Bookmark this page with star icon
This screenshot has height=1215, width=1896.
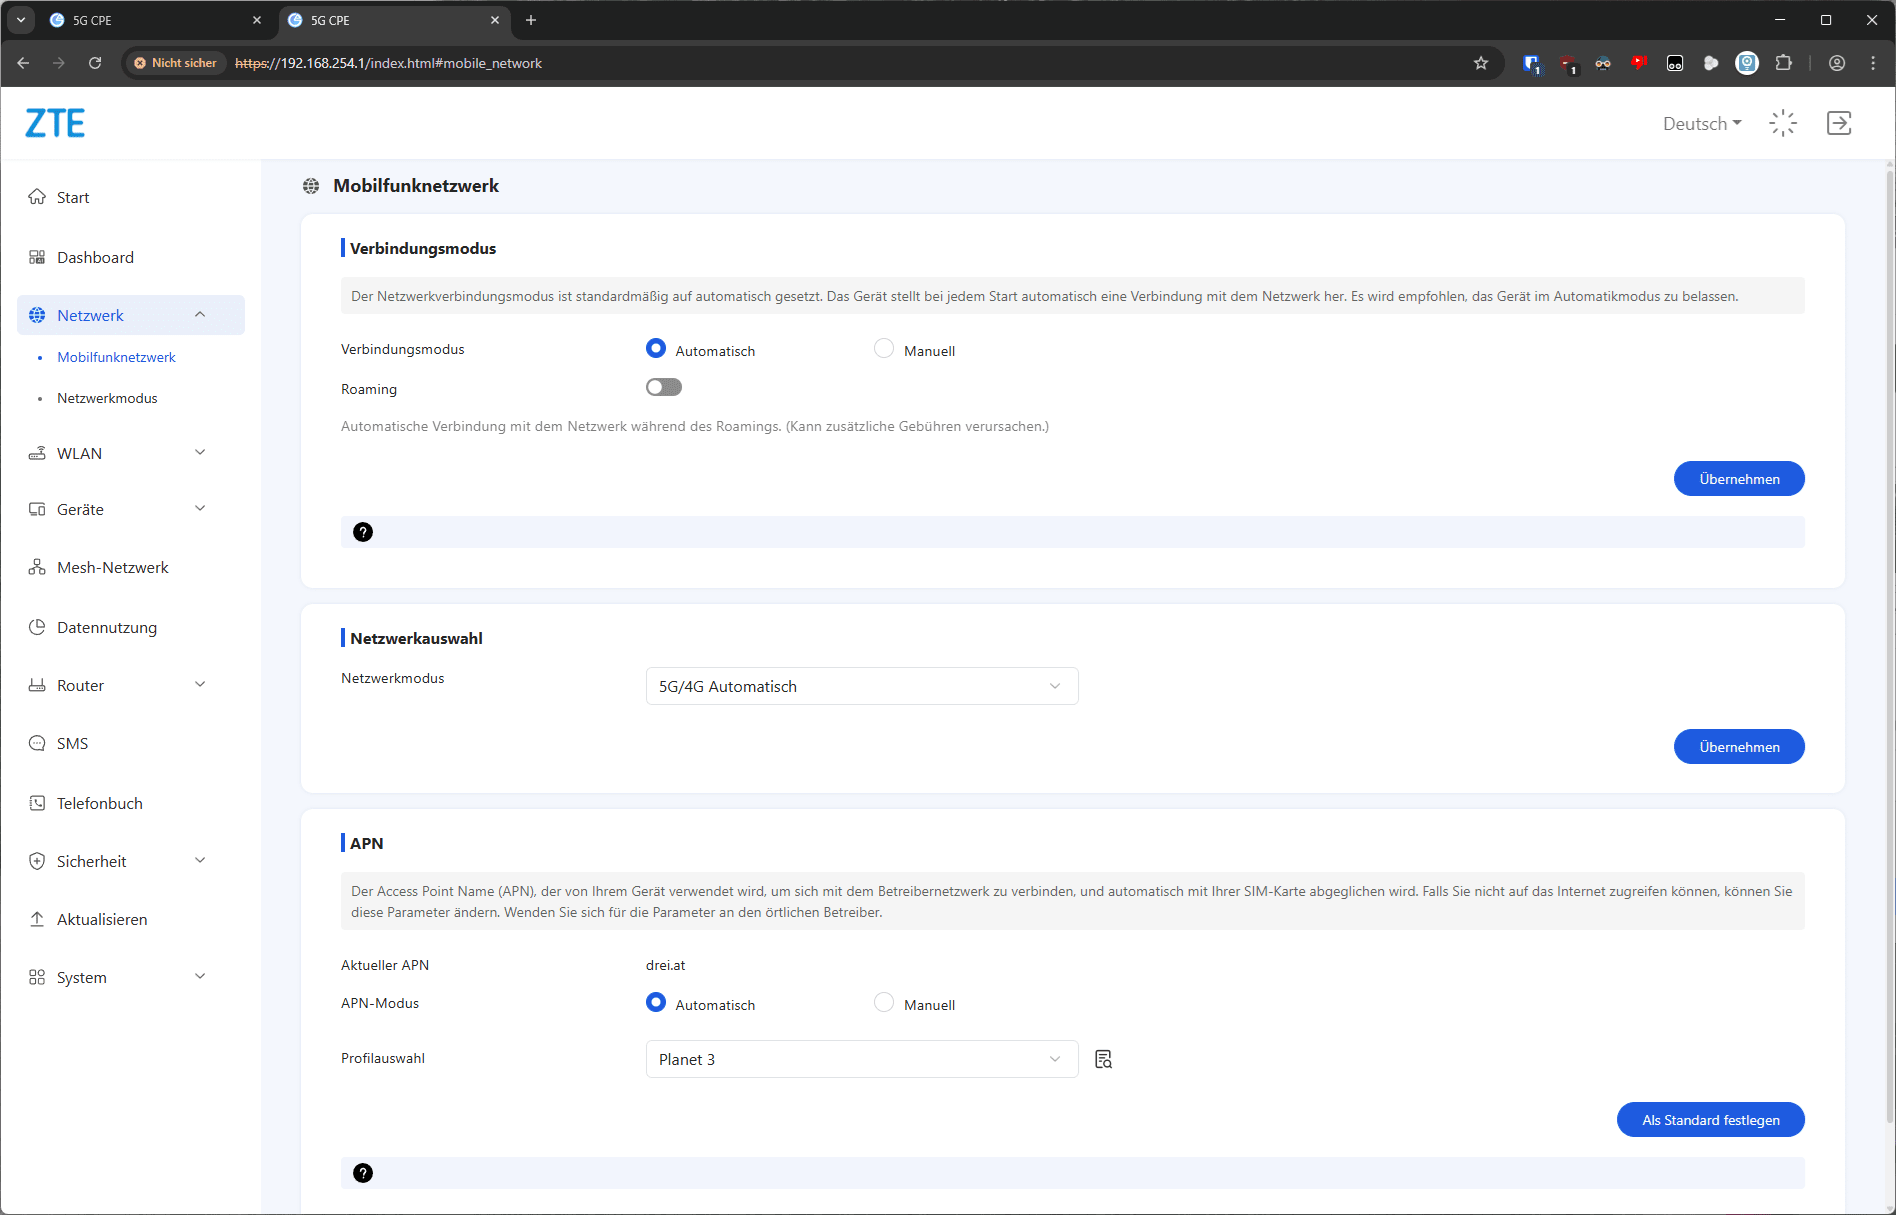pos(1481,63)
